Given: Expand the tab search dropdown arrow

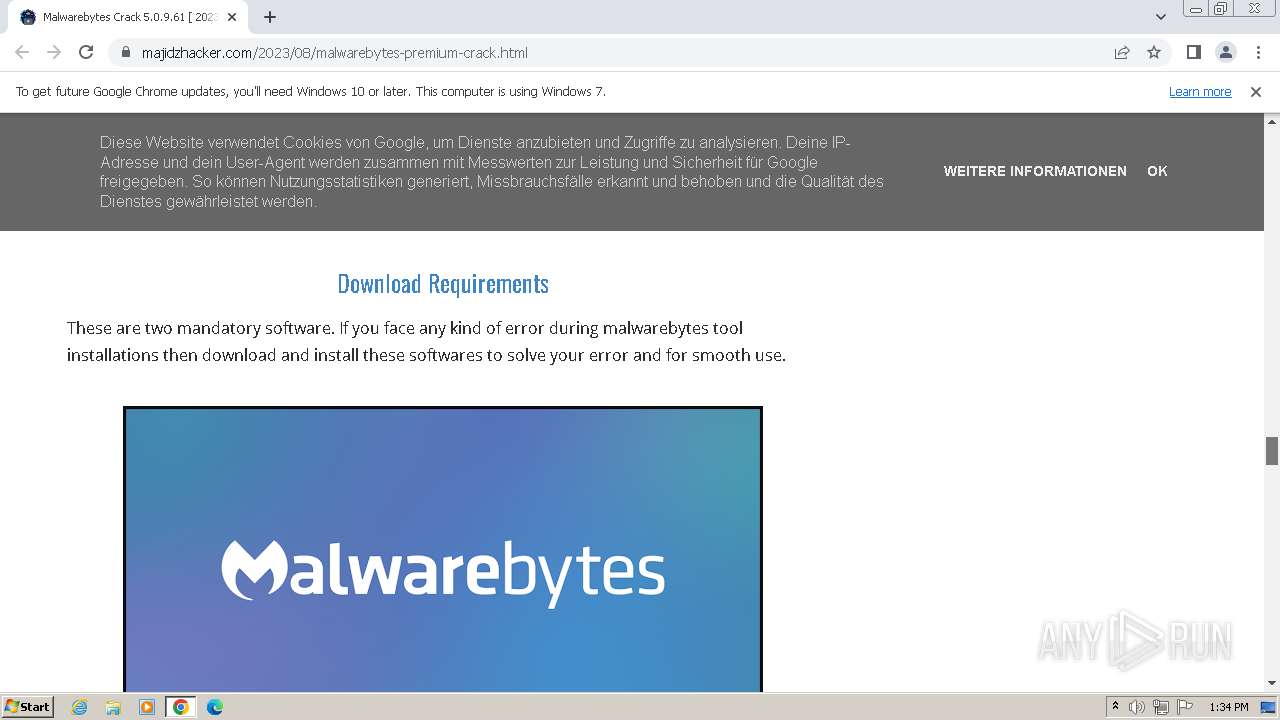Looking at the screenshot, I should [1161, 17].
